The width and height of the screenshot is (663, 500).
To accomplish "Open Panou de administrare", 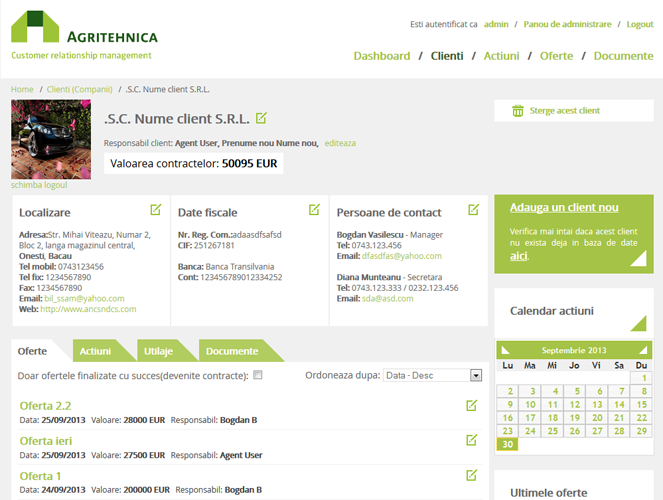I will click(567, 24).
